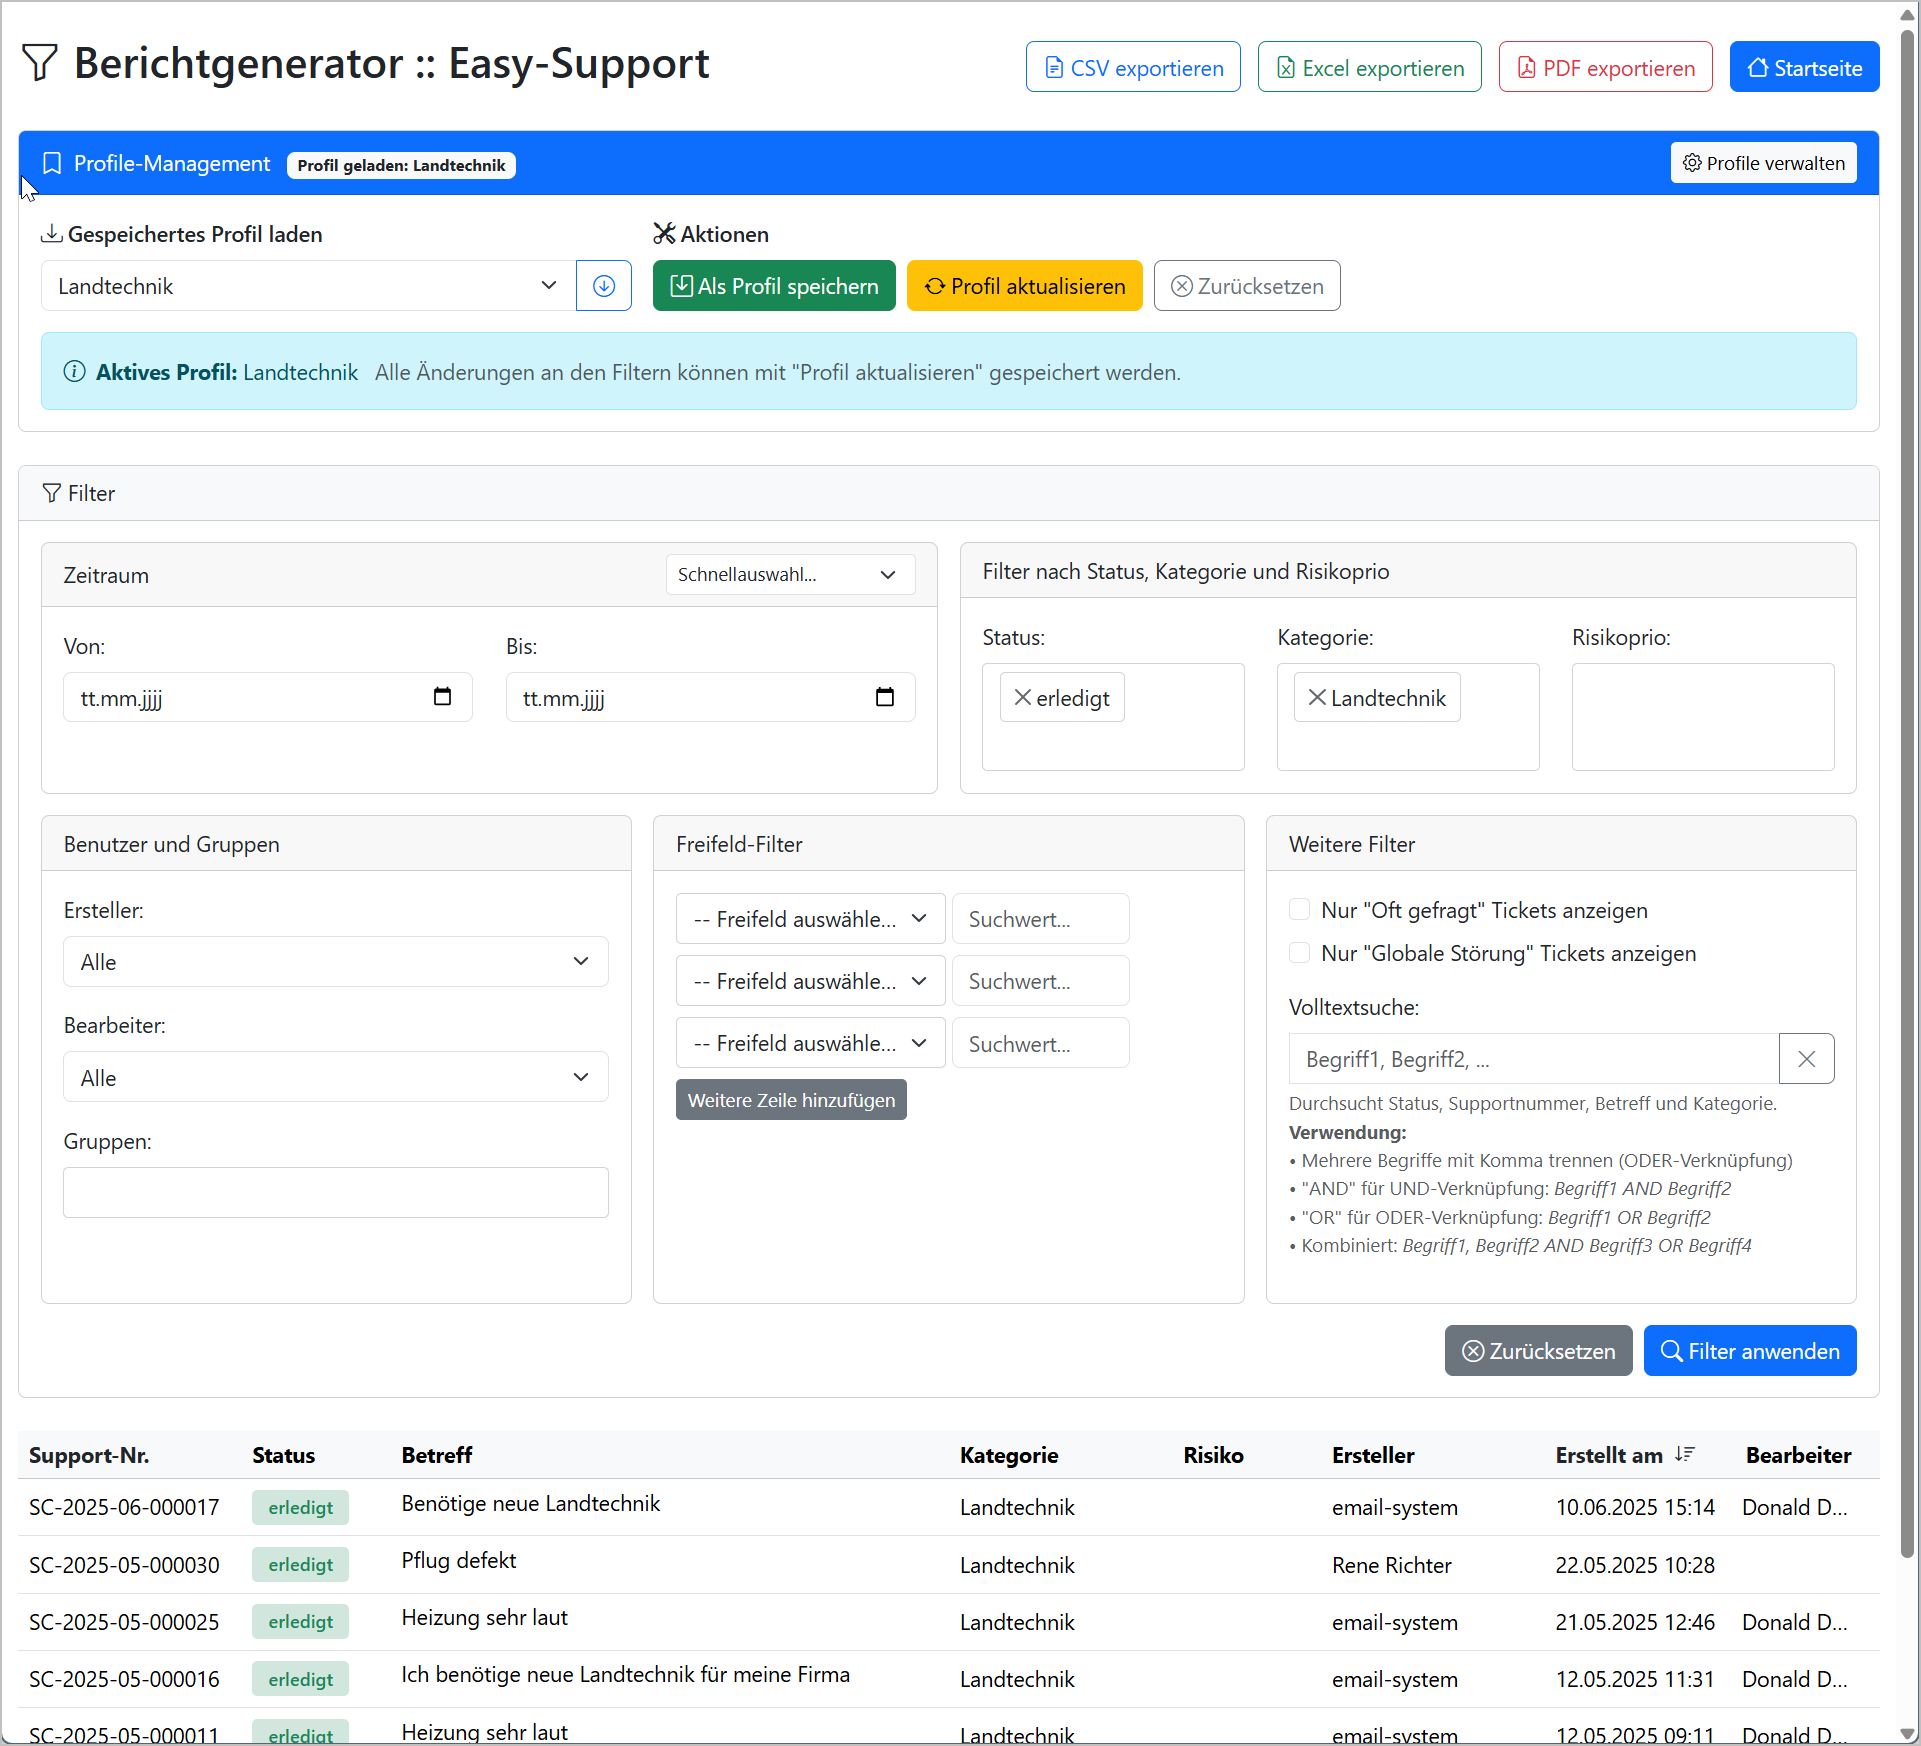Expand the Ersteller dropdown

[335, 962]
